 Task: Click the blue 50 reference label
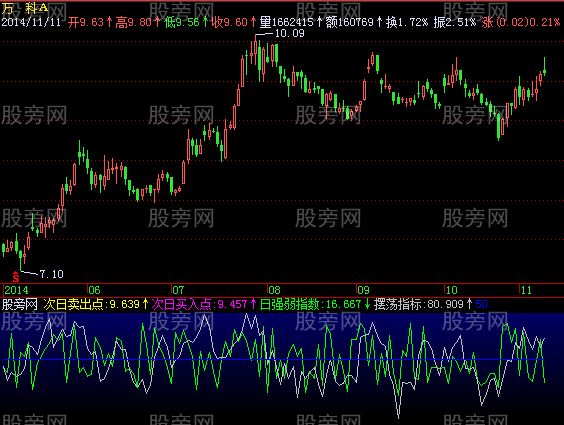[x=482, y=305]
